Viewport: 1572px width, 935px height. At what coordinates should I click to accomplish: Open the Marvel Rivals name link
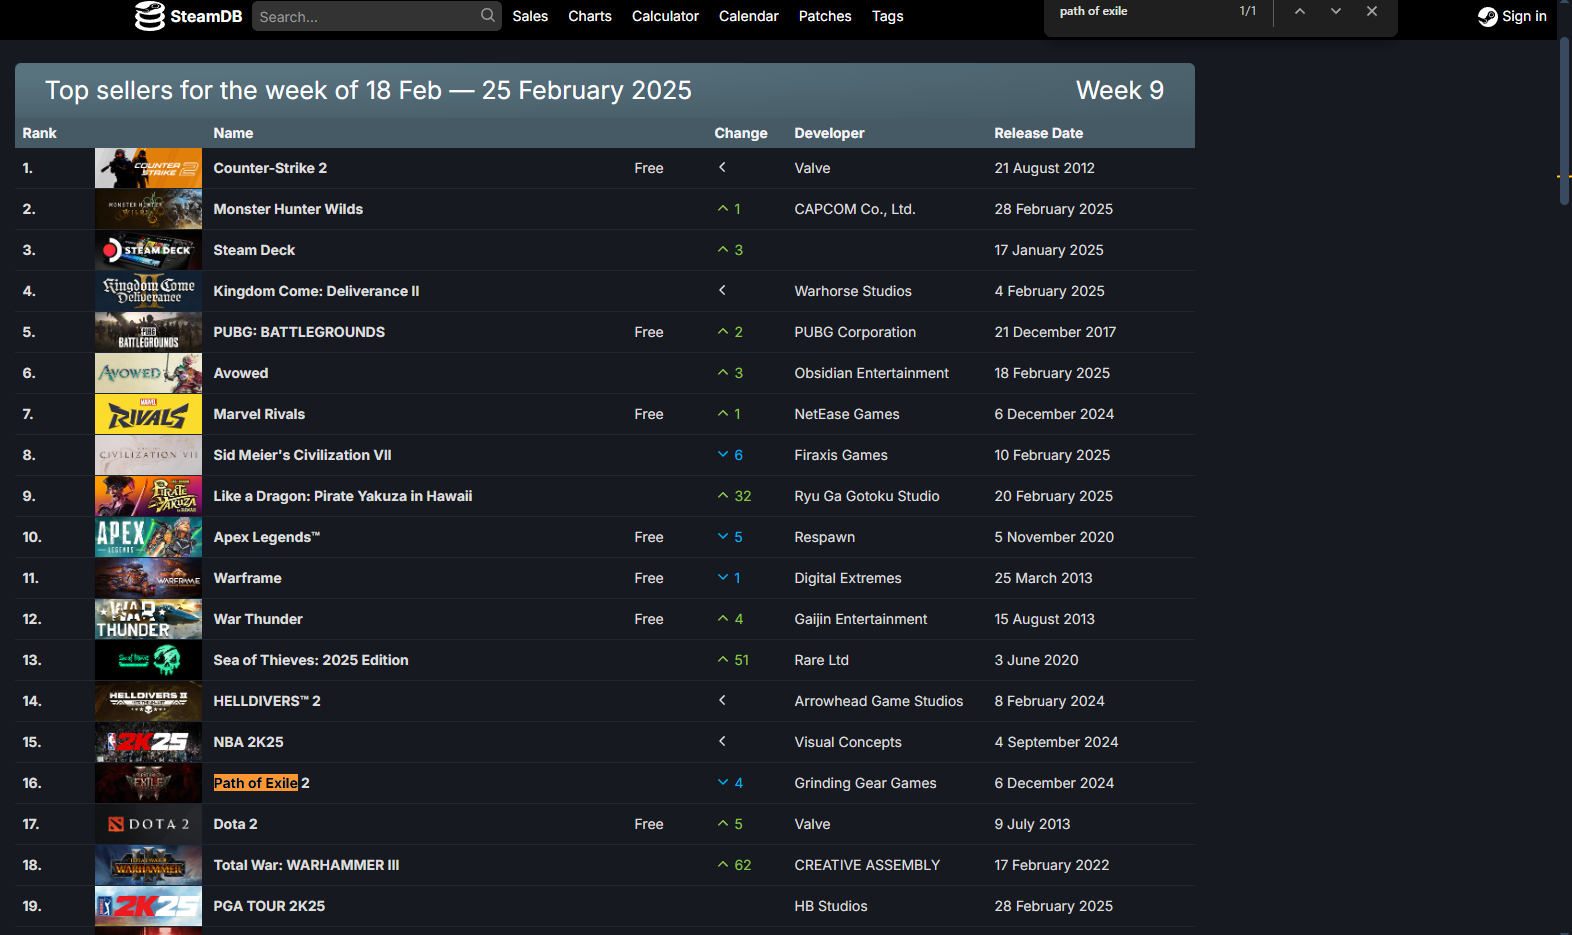pyautogui.click(x=259, y=414)
